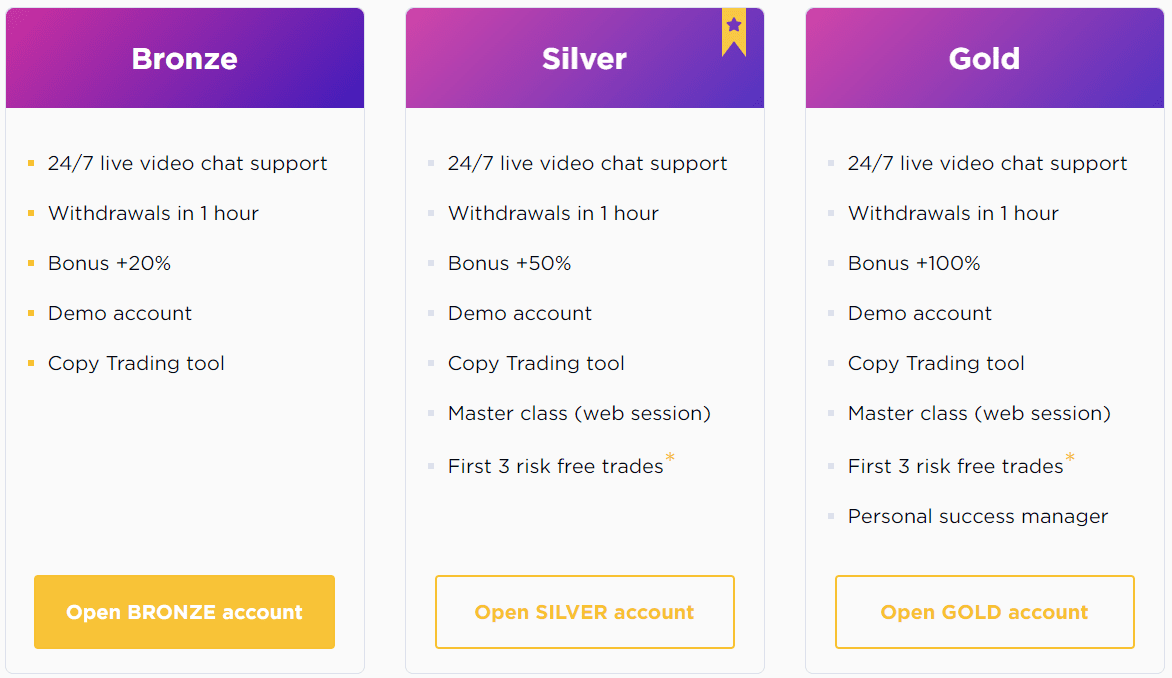Click First 3 risk free trades in the Gold plan
The height and width of the screenshot is (678, 1172).
(955, 466)
